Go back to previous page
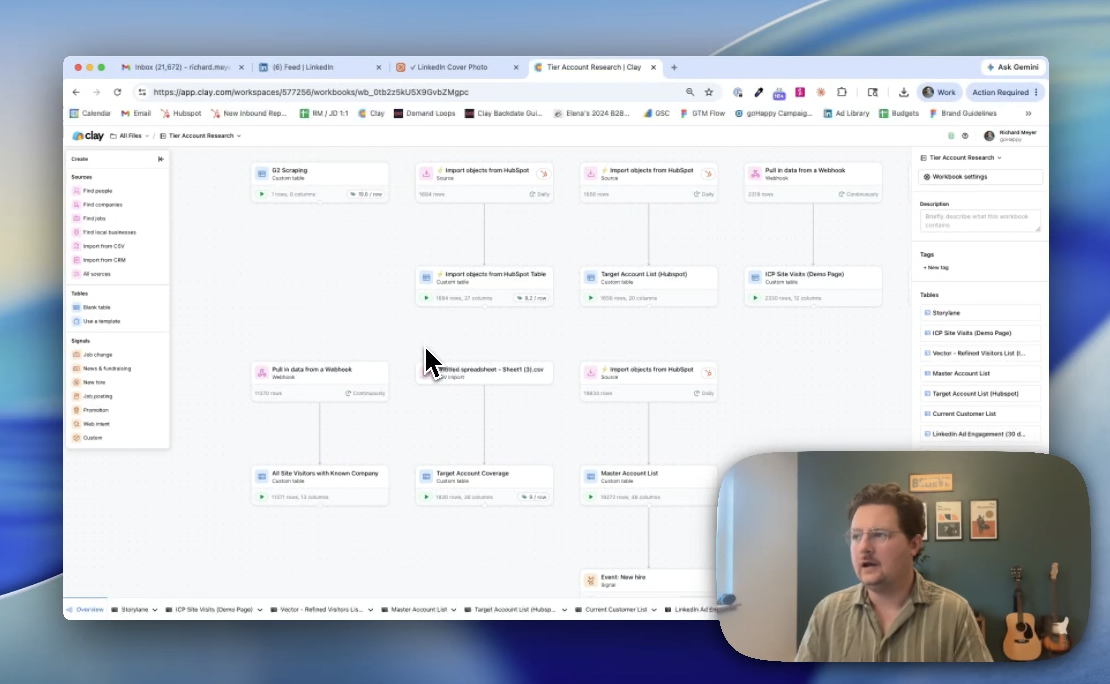This screenshot has height=684, width=1110. pyautogui.click(x=76, y=92)
